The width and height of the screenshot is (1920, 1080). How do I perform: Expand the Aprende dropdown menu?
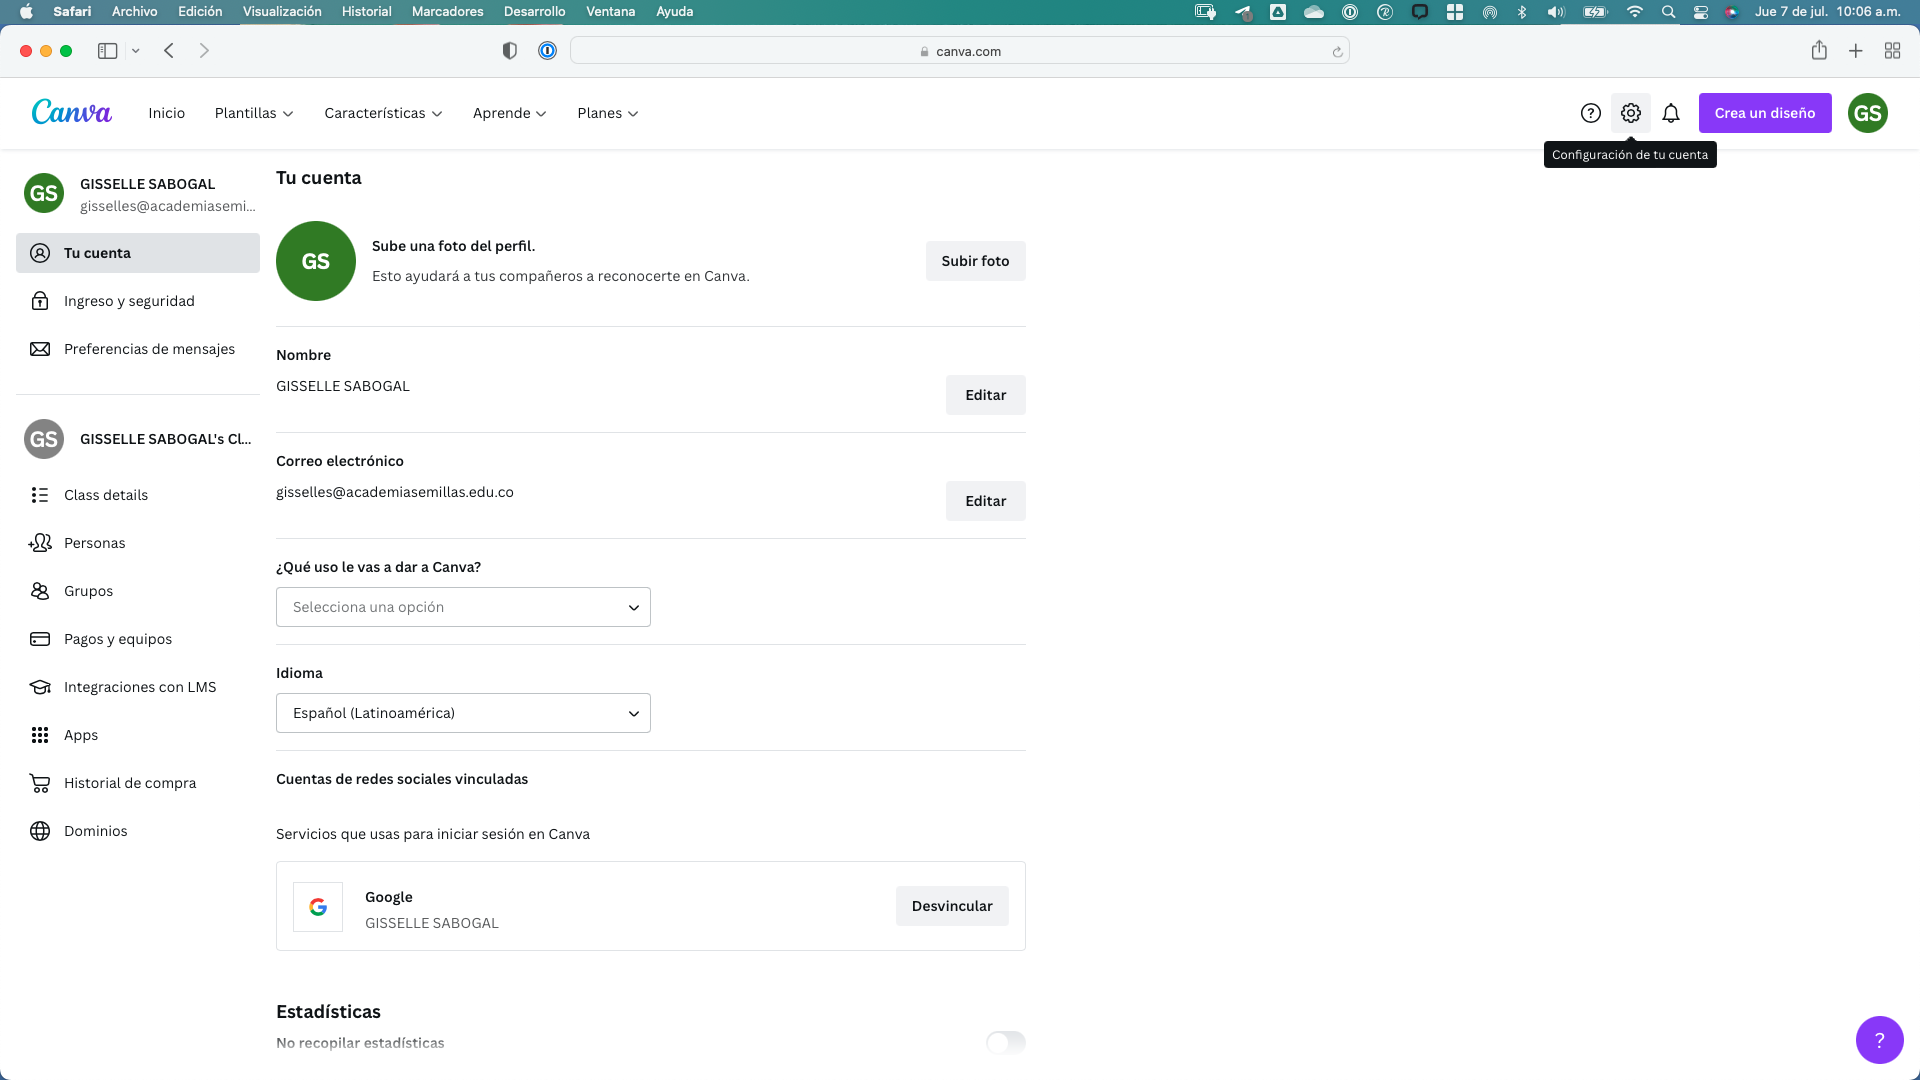point(510,113)
